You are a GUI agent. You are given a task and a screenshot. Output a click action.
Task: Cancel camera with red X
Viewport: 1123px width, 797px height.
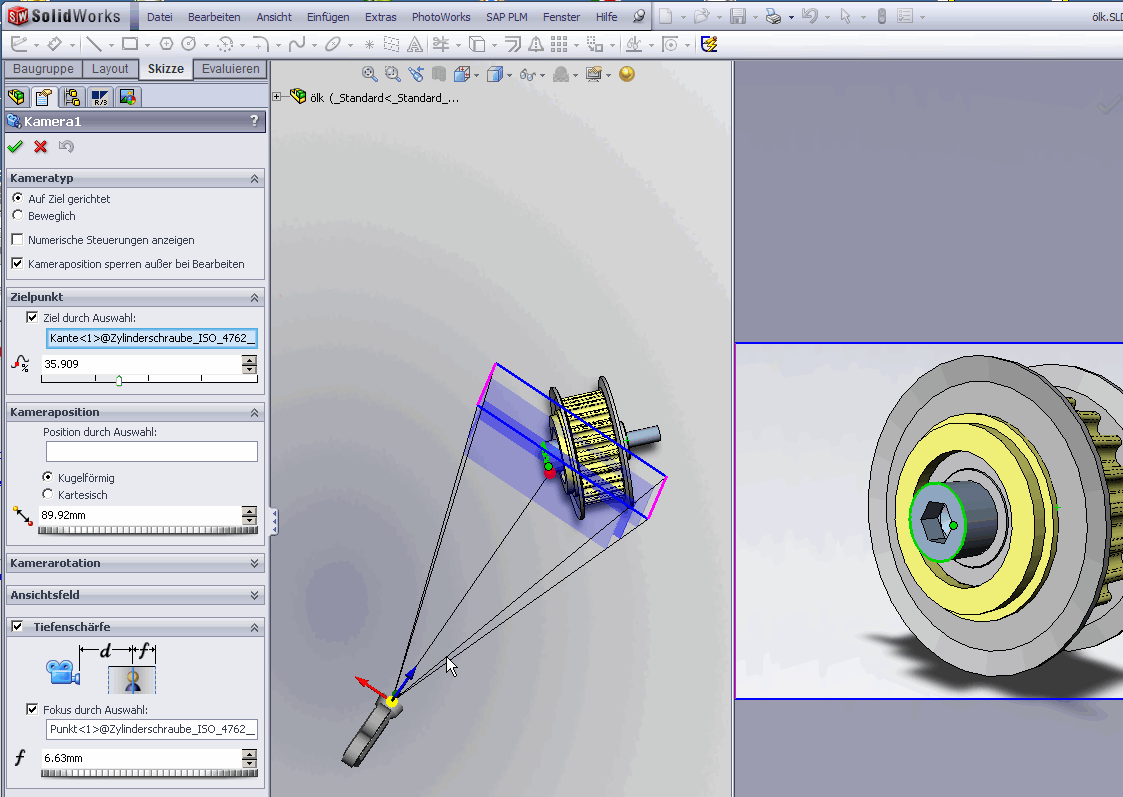click(40, 146)
